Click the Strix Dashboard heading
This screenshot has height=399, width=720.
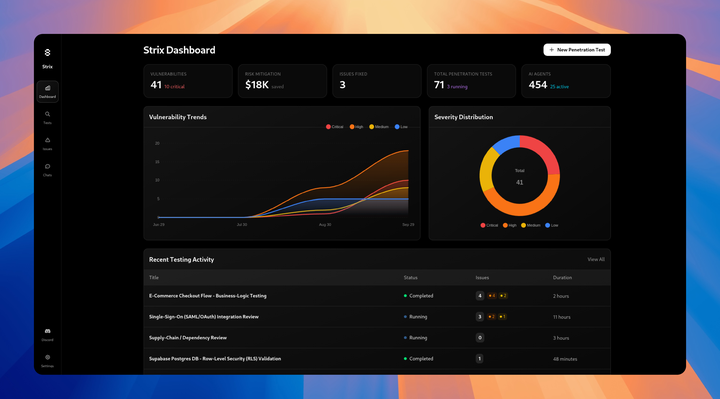(x=179, y=50)
